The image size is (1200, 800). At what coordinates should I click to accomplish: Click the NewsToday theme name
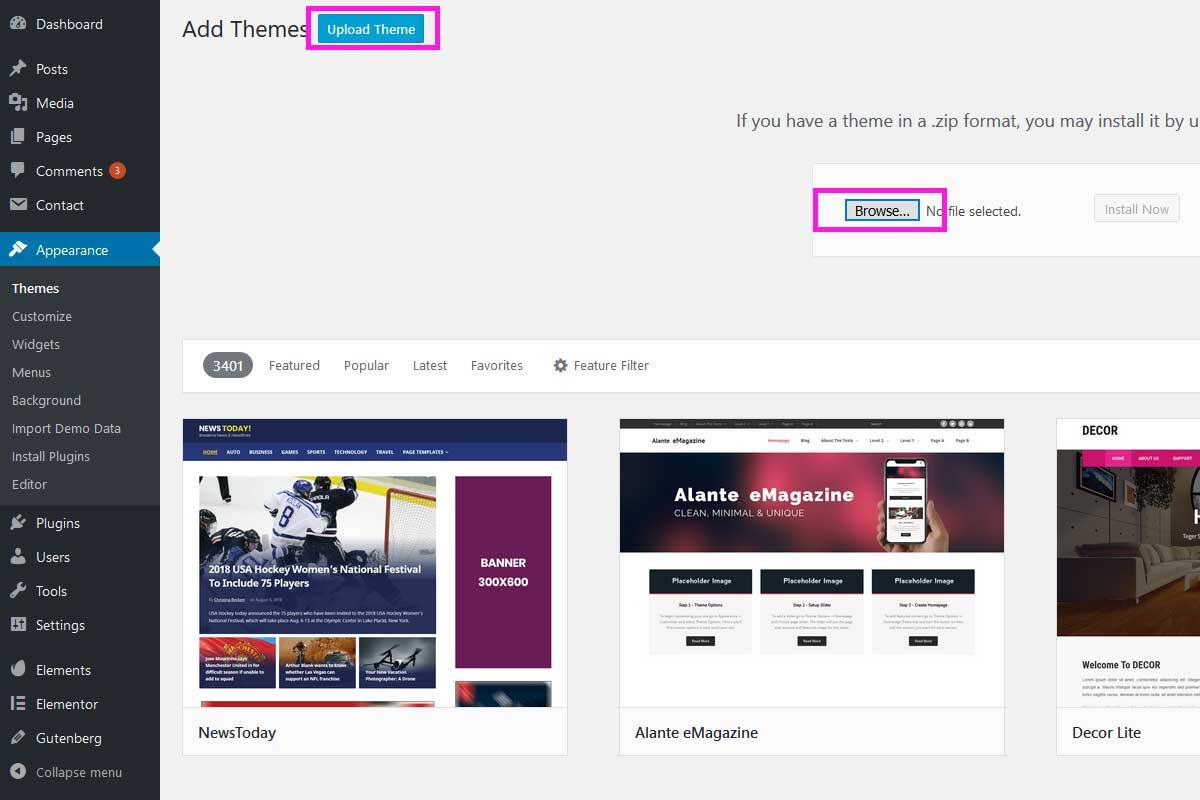coord(237,733)
